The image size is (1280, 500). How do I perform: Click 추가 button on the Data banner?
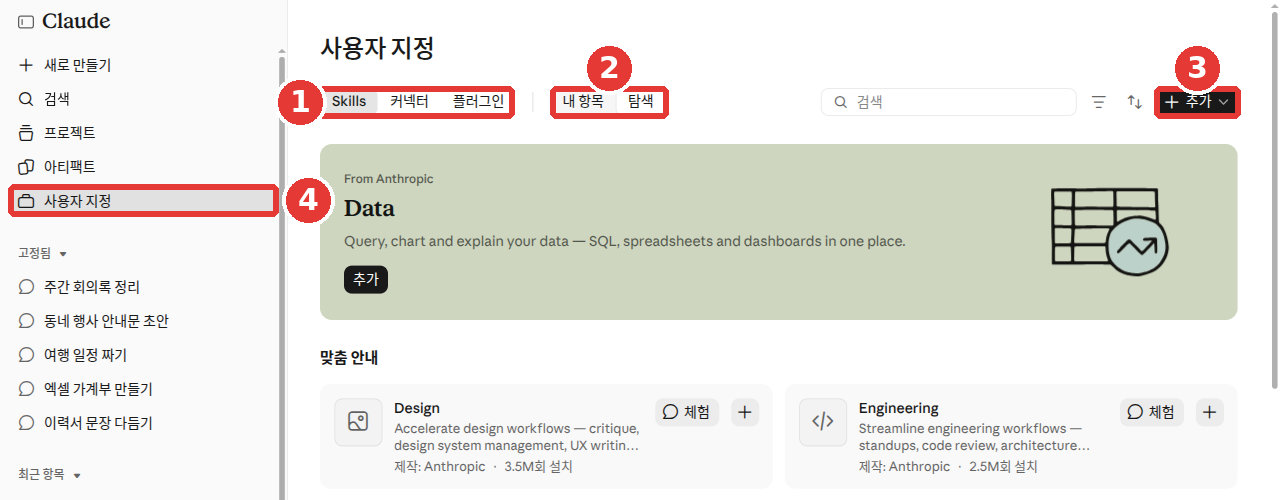(x=366, y=280)
